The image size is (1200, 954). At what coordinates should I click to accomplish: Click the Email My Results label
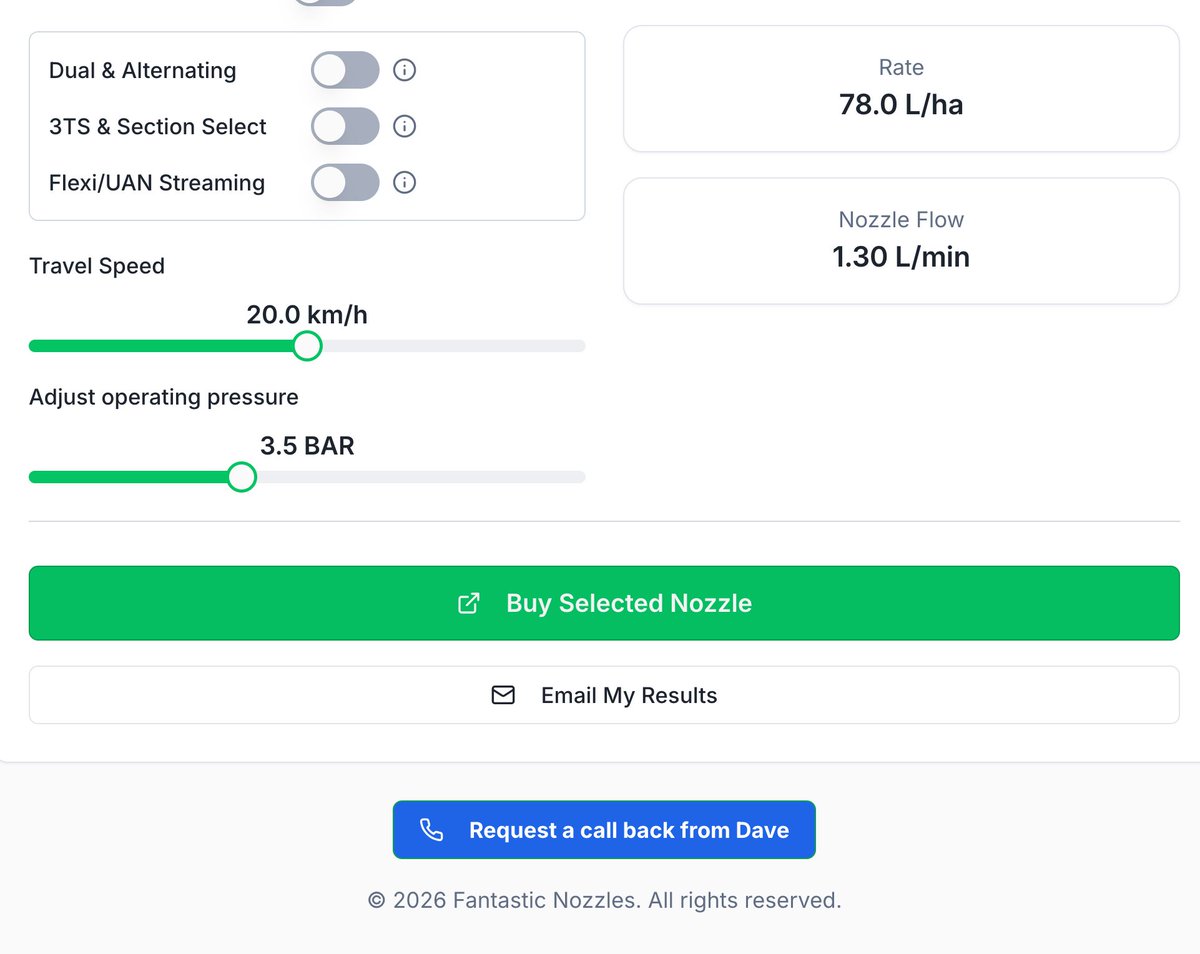[629, 695]
